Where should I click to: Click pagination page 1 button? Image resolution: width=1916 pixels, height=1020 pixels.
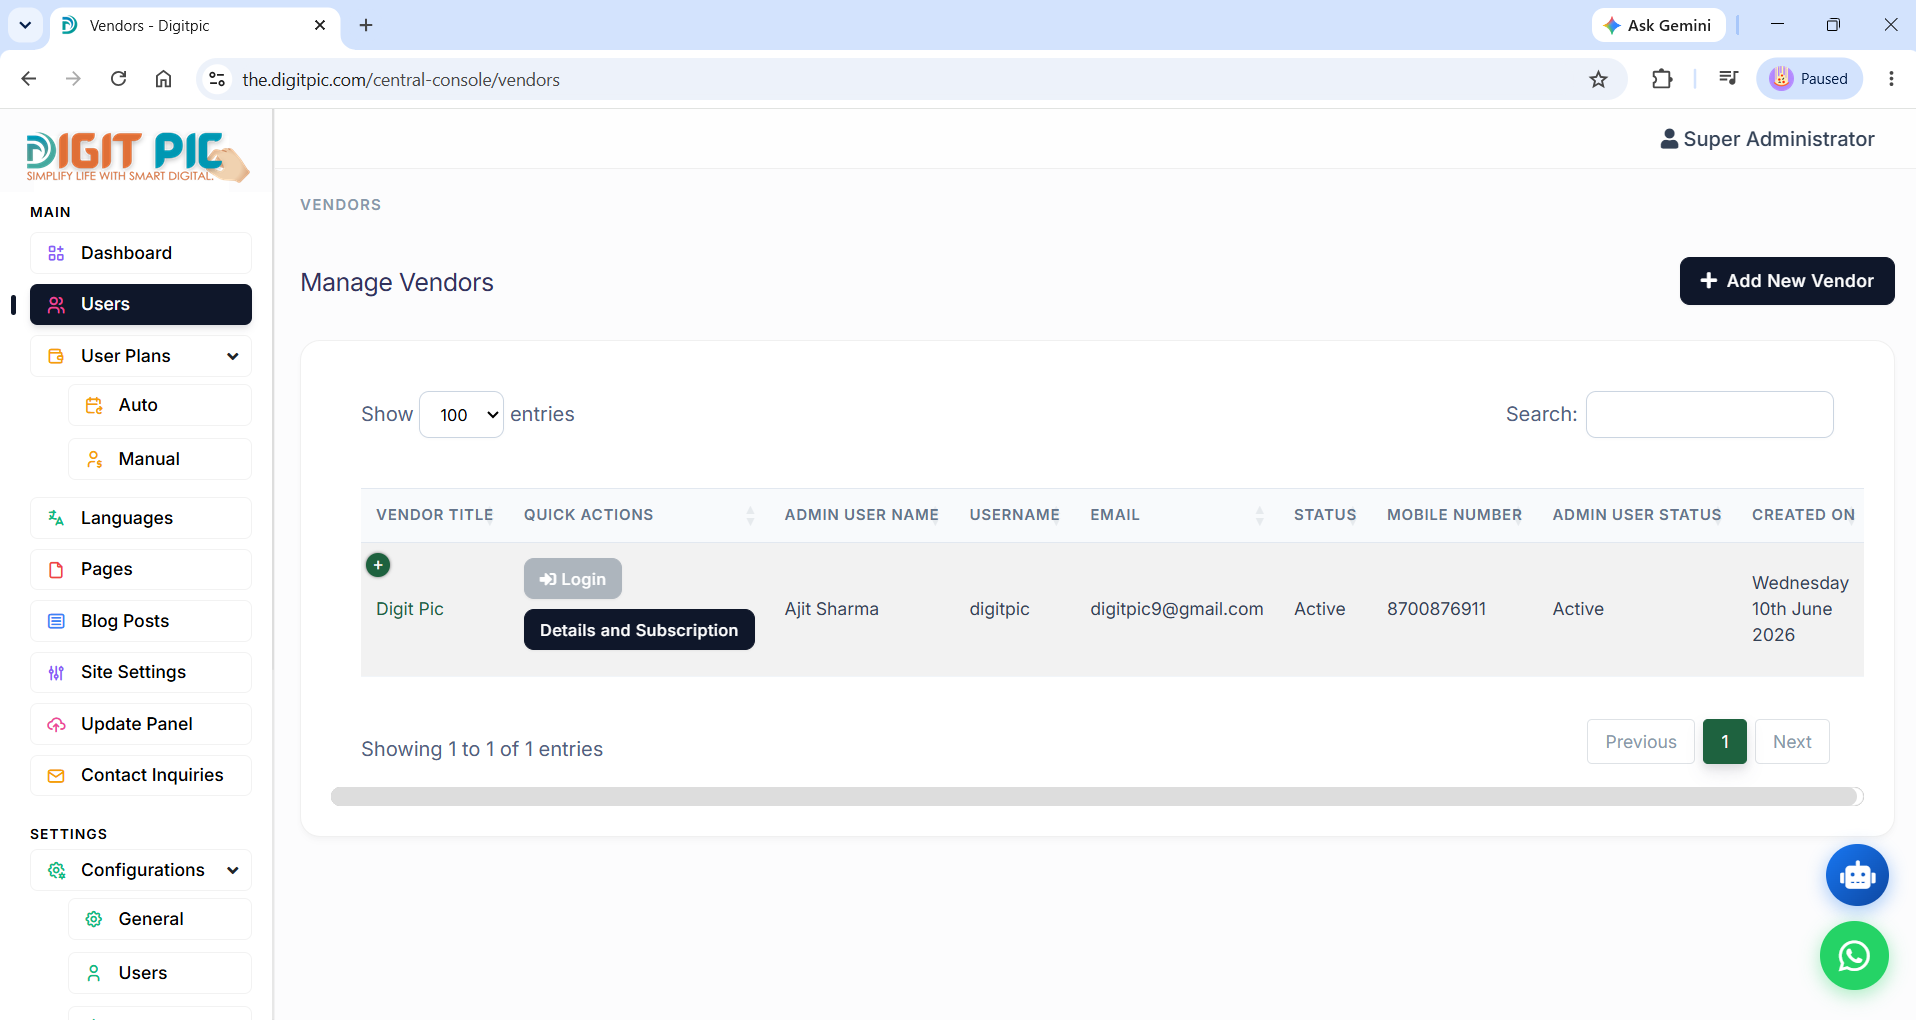tap(1725, 742)
